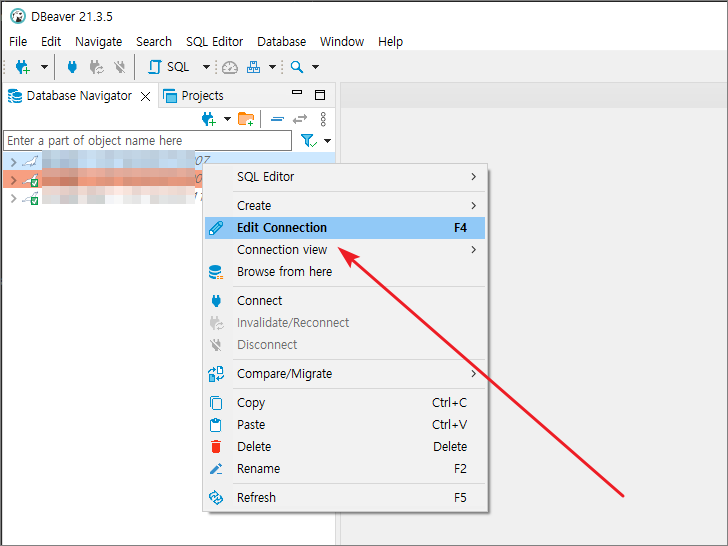Viewport: 728px width, 546px height.
Task: Open the navigator view menu dots icon
Action: pos(323,119)
